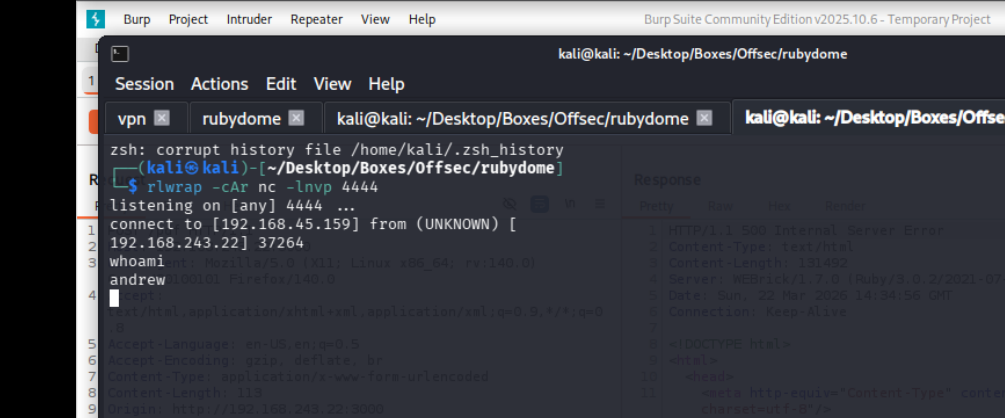Close the vpn terminal tab
Image resolution: width=1005 pixels, height=418 pixels.
click(162, 119)
